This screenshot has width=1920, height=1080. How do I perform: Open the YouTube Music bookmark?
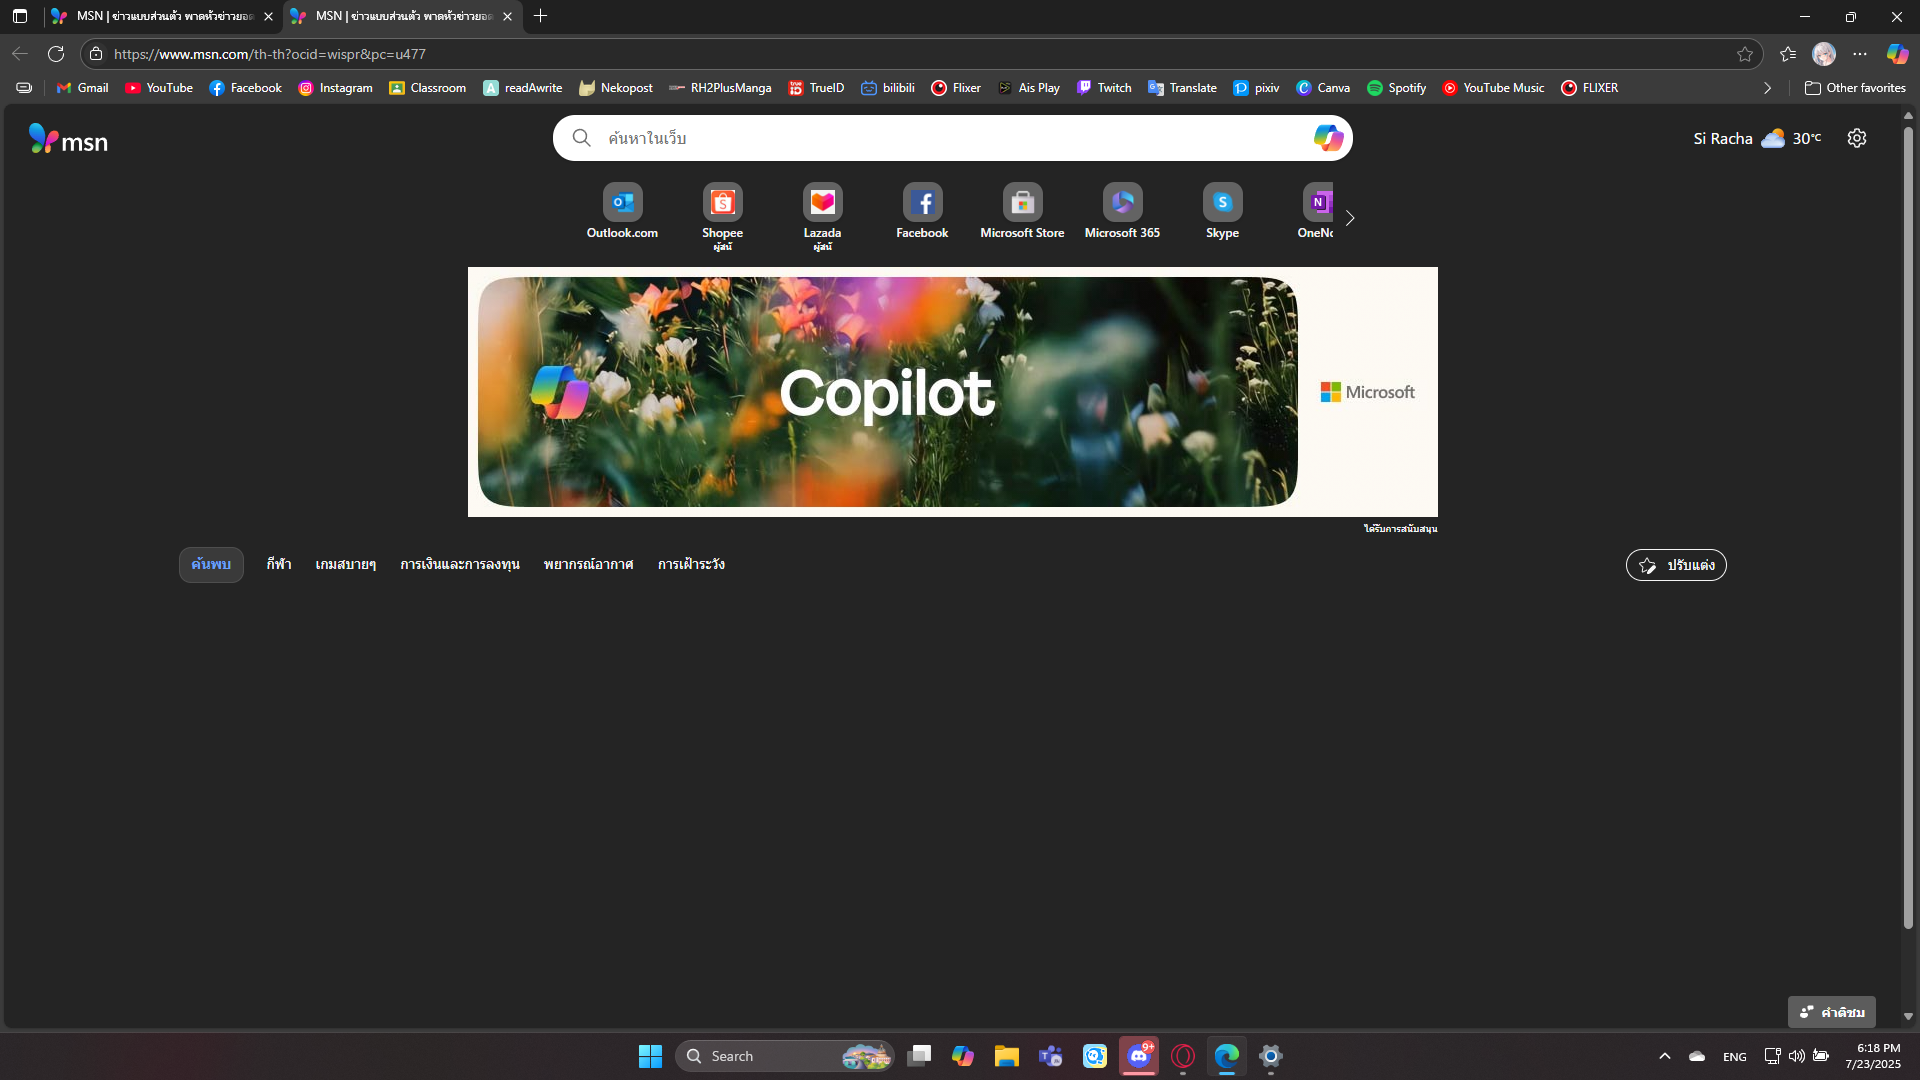tap(1493, 88)
